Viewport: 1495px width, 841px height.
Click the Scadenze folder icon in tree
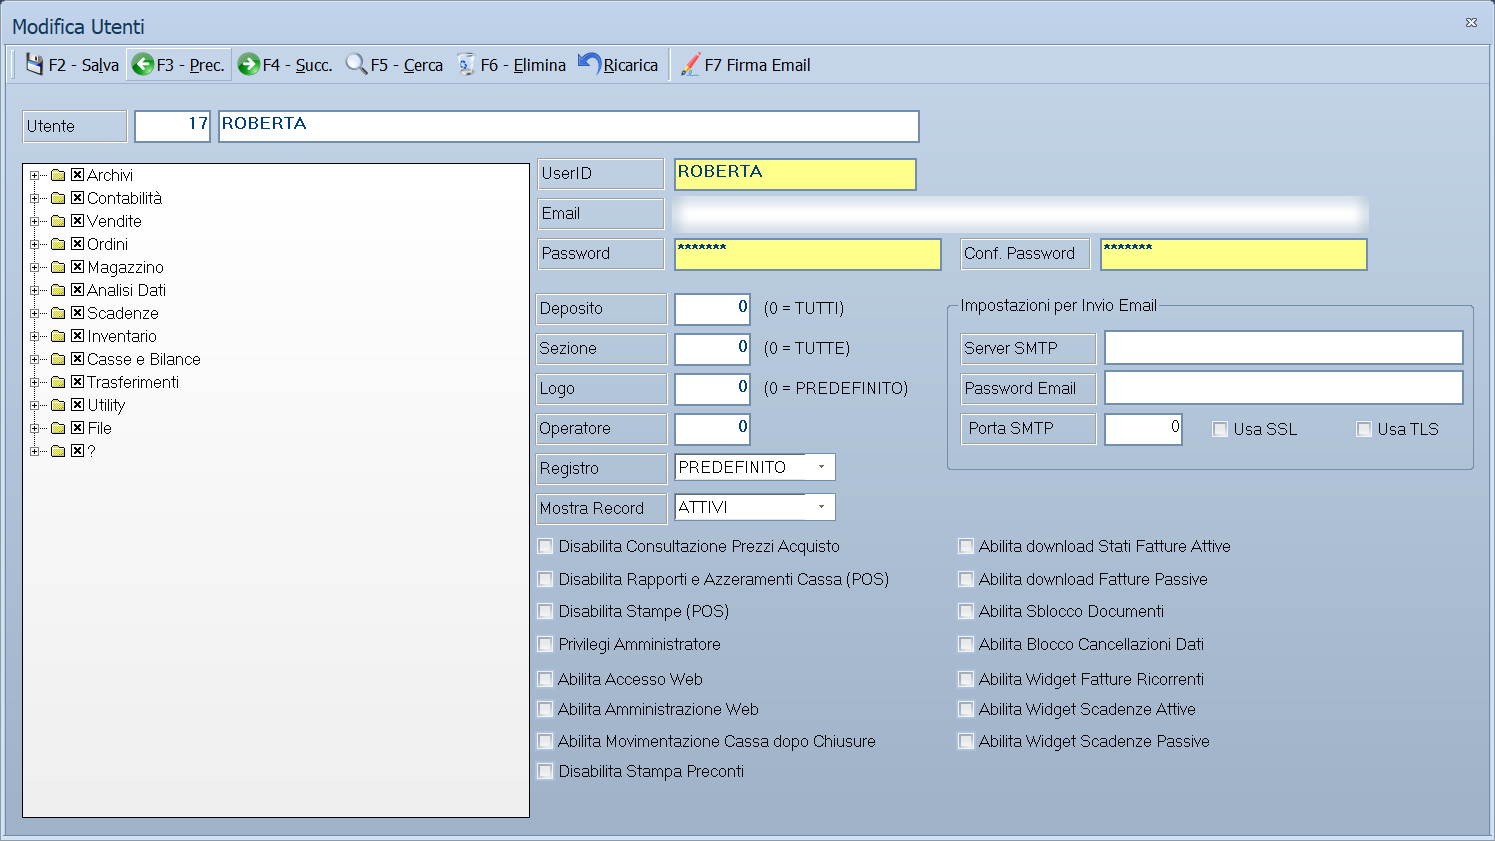coord(58,313)
